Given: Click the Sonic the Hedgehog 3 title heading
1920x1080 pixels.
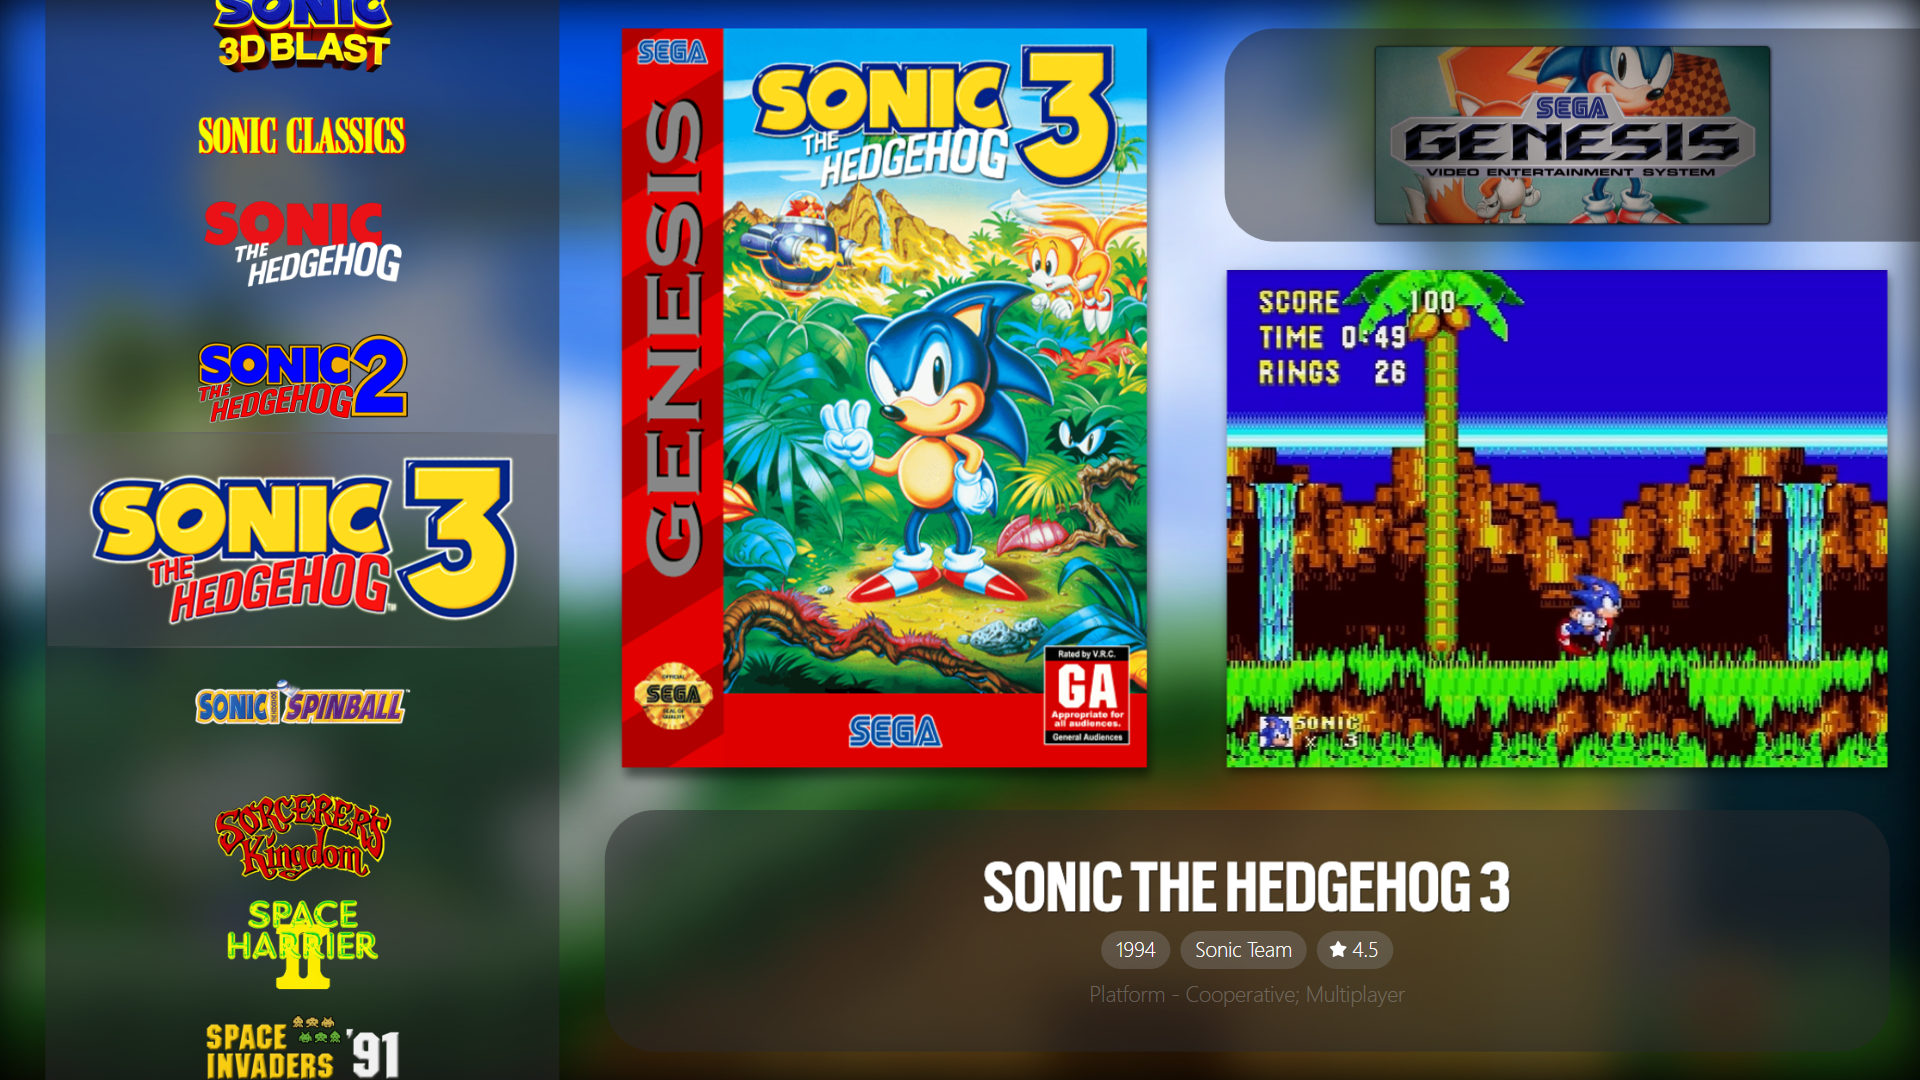Looking at the screenshot, I should (x=1246, y=887).
